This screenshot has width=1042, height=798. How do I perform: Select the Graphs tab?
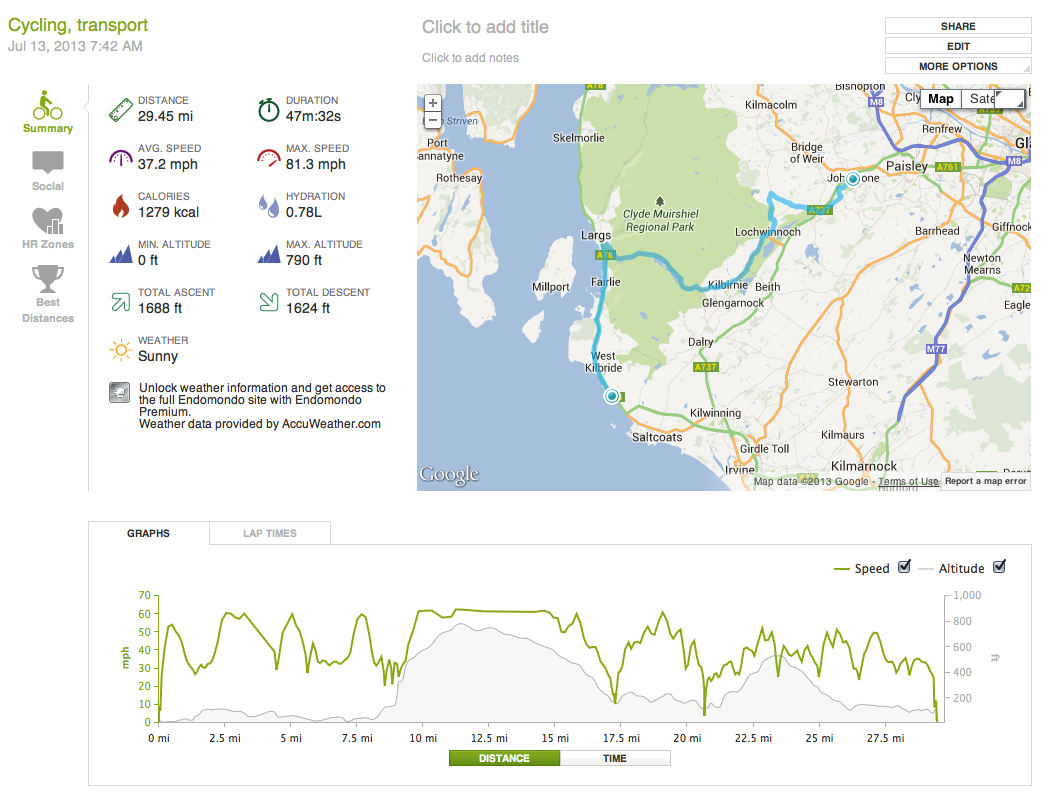pos(148,533)
